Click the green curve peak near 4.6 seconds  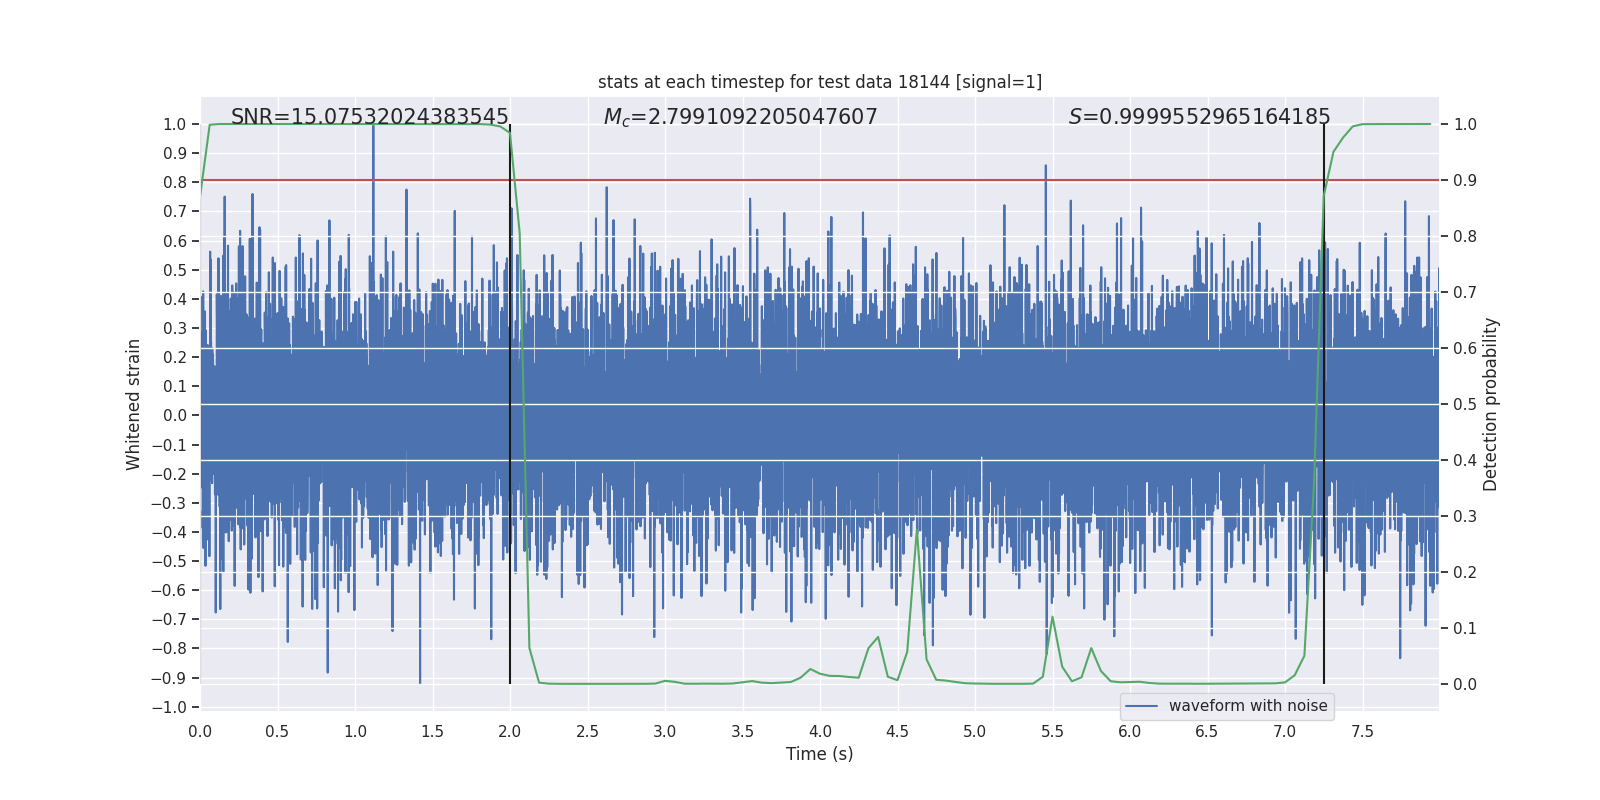pyautogui.click(x=918, y=532)
